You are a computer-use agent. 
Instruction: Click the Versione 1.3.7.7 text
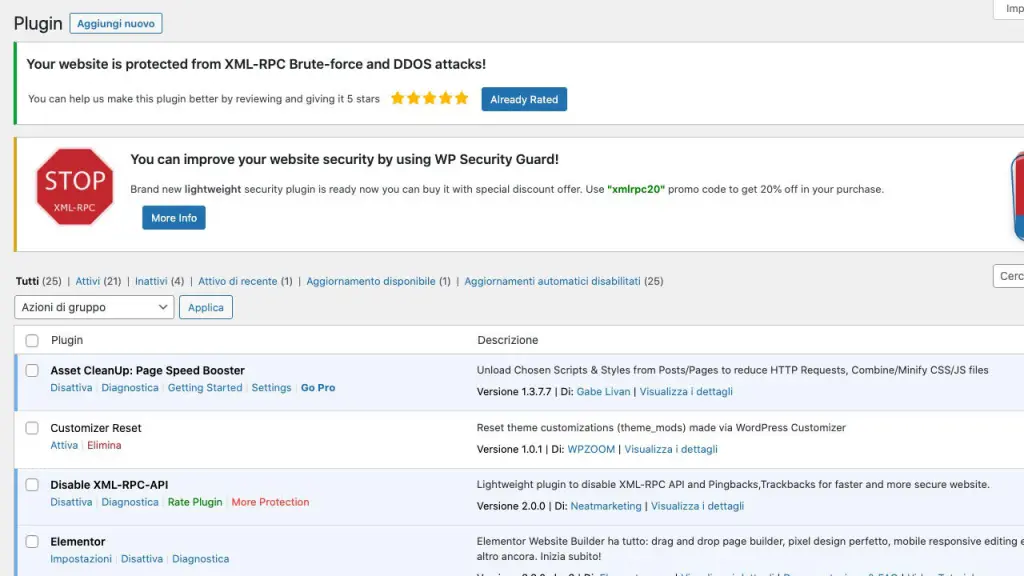[514, 391]
